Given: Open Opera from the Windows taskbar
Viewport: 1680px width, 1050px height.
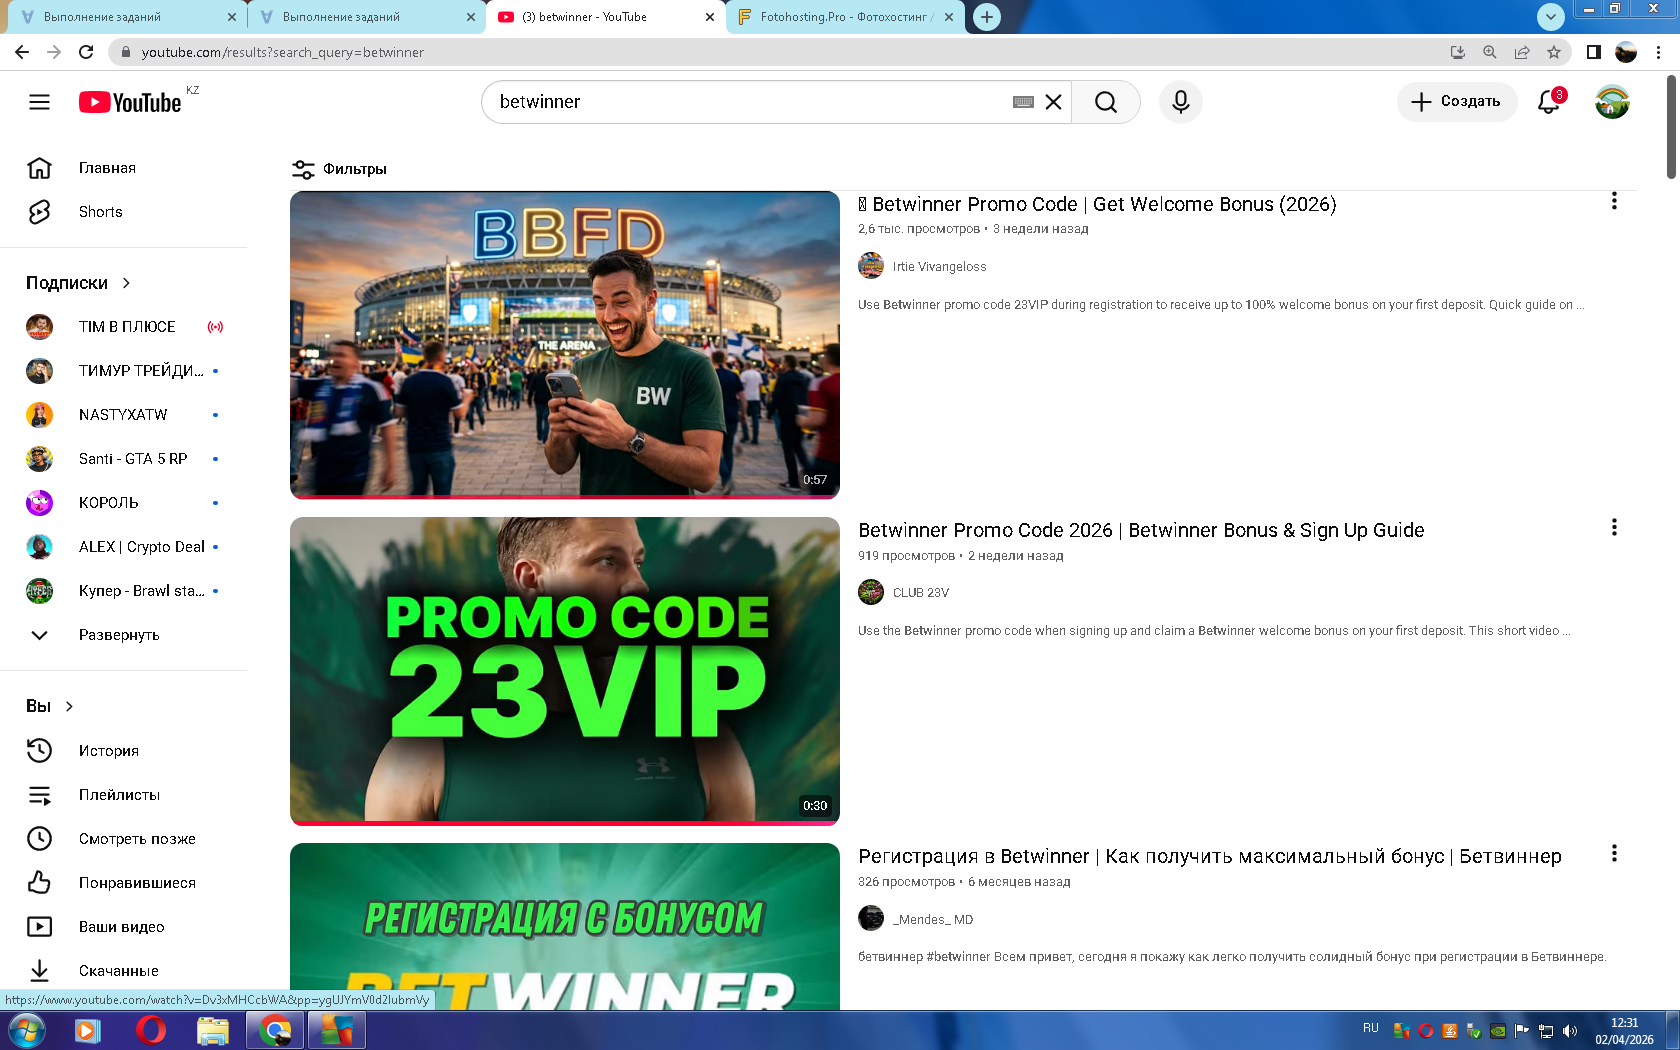Looking at the screenshot, I should (150, 1030).
